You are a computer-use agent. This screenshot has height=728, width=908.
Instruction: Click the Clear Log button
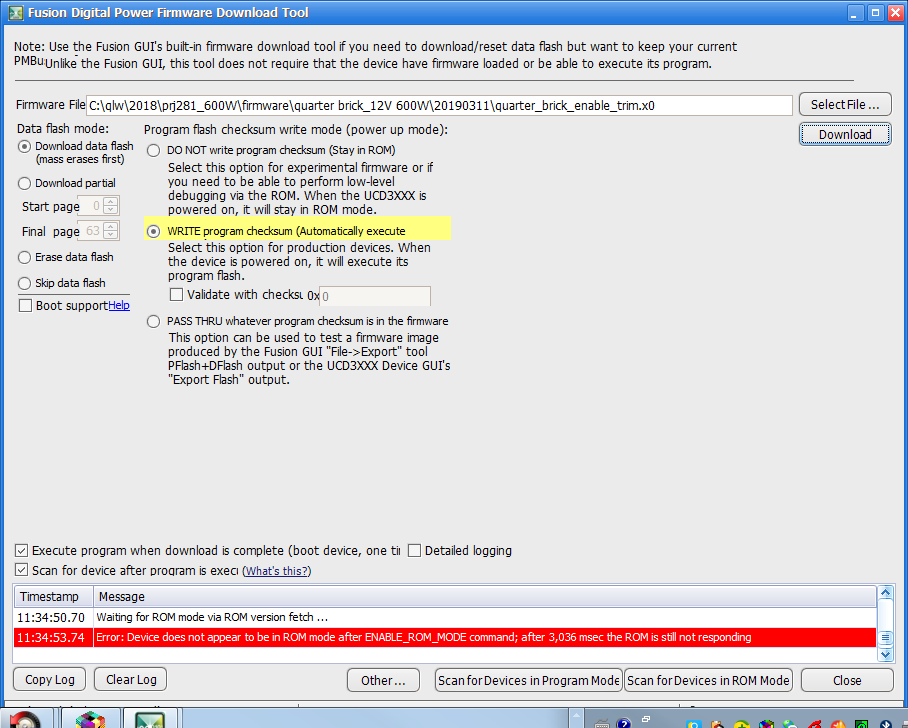[x=131, y=679]
